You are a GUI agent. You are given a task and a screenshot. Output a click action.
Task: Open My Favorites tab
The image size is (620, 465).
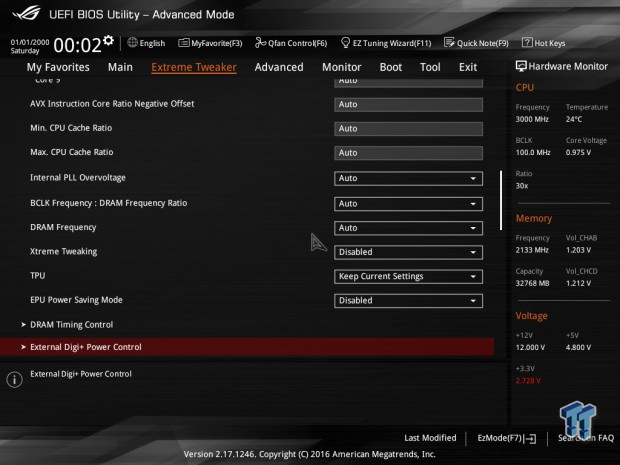(58, 67)
